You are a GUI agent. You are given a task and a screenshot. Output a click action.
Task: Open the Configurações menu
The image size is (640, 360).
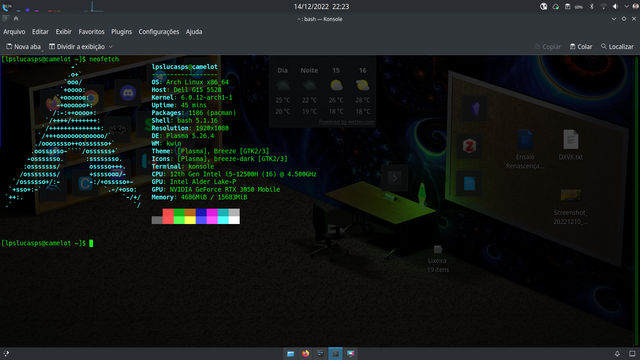tap(159, 32)
